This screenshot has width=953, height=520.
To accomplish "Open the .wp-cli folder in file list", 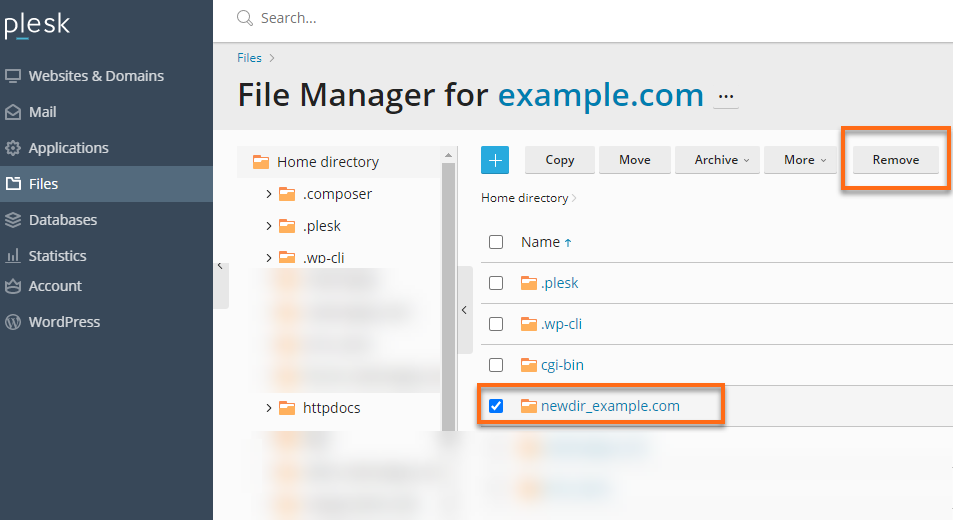I will (x=561, y=324).
